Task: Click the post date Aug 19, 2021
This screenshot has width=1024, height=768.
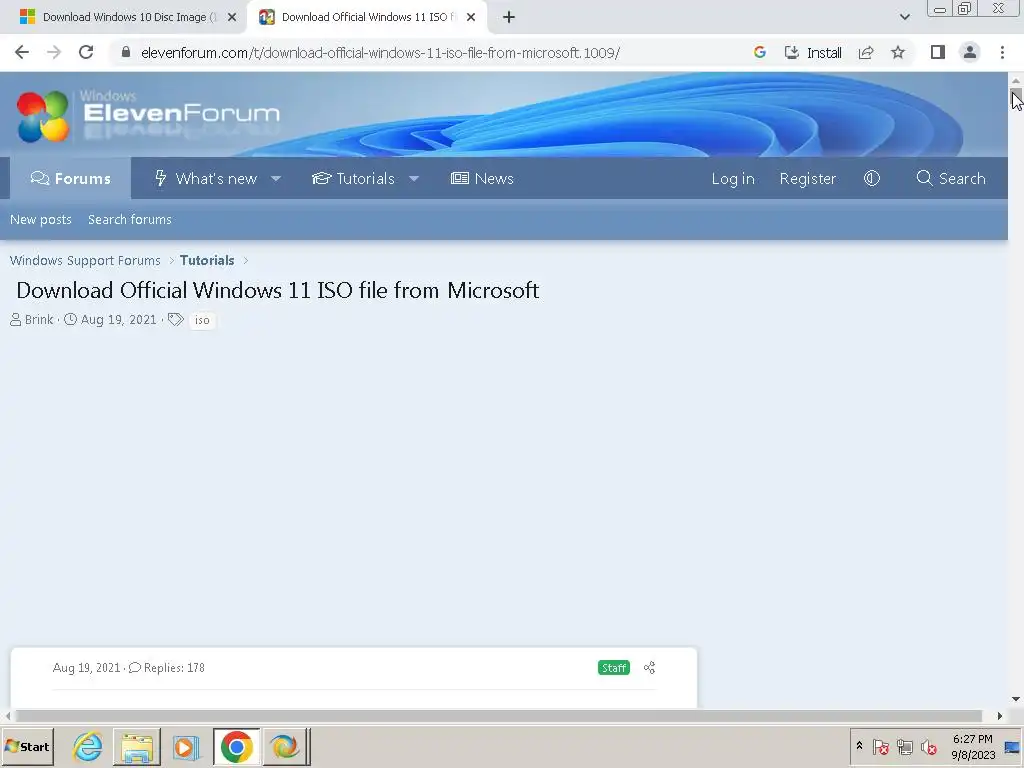Action: tap(86, 667)
